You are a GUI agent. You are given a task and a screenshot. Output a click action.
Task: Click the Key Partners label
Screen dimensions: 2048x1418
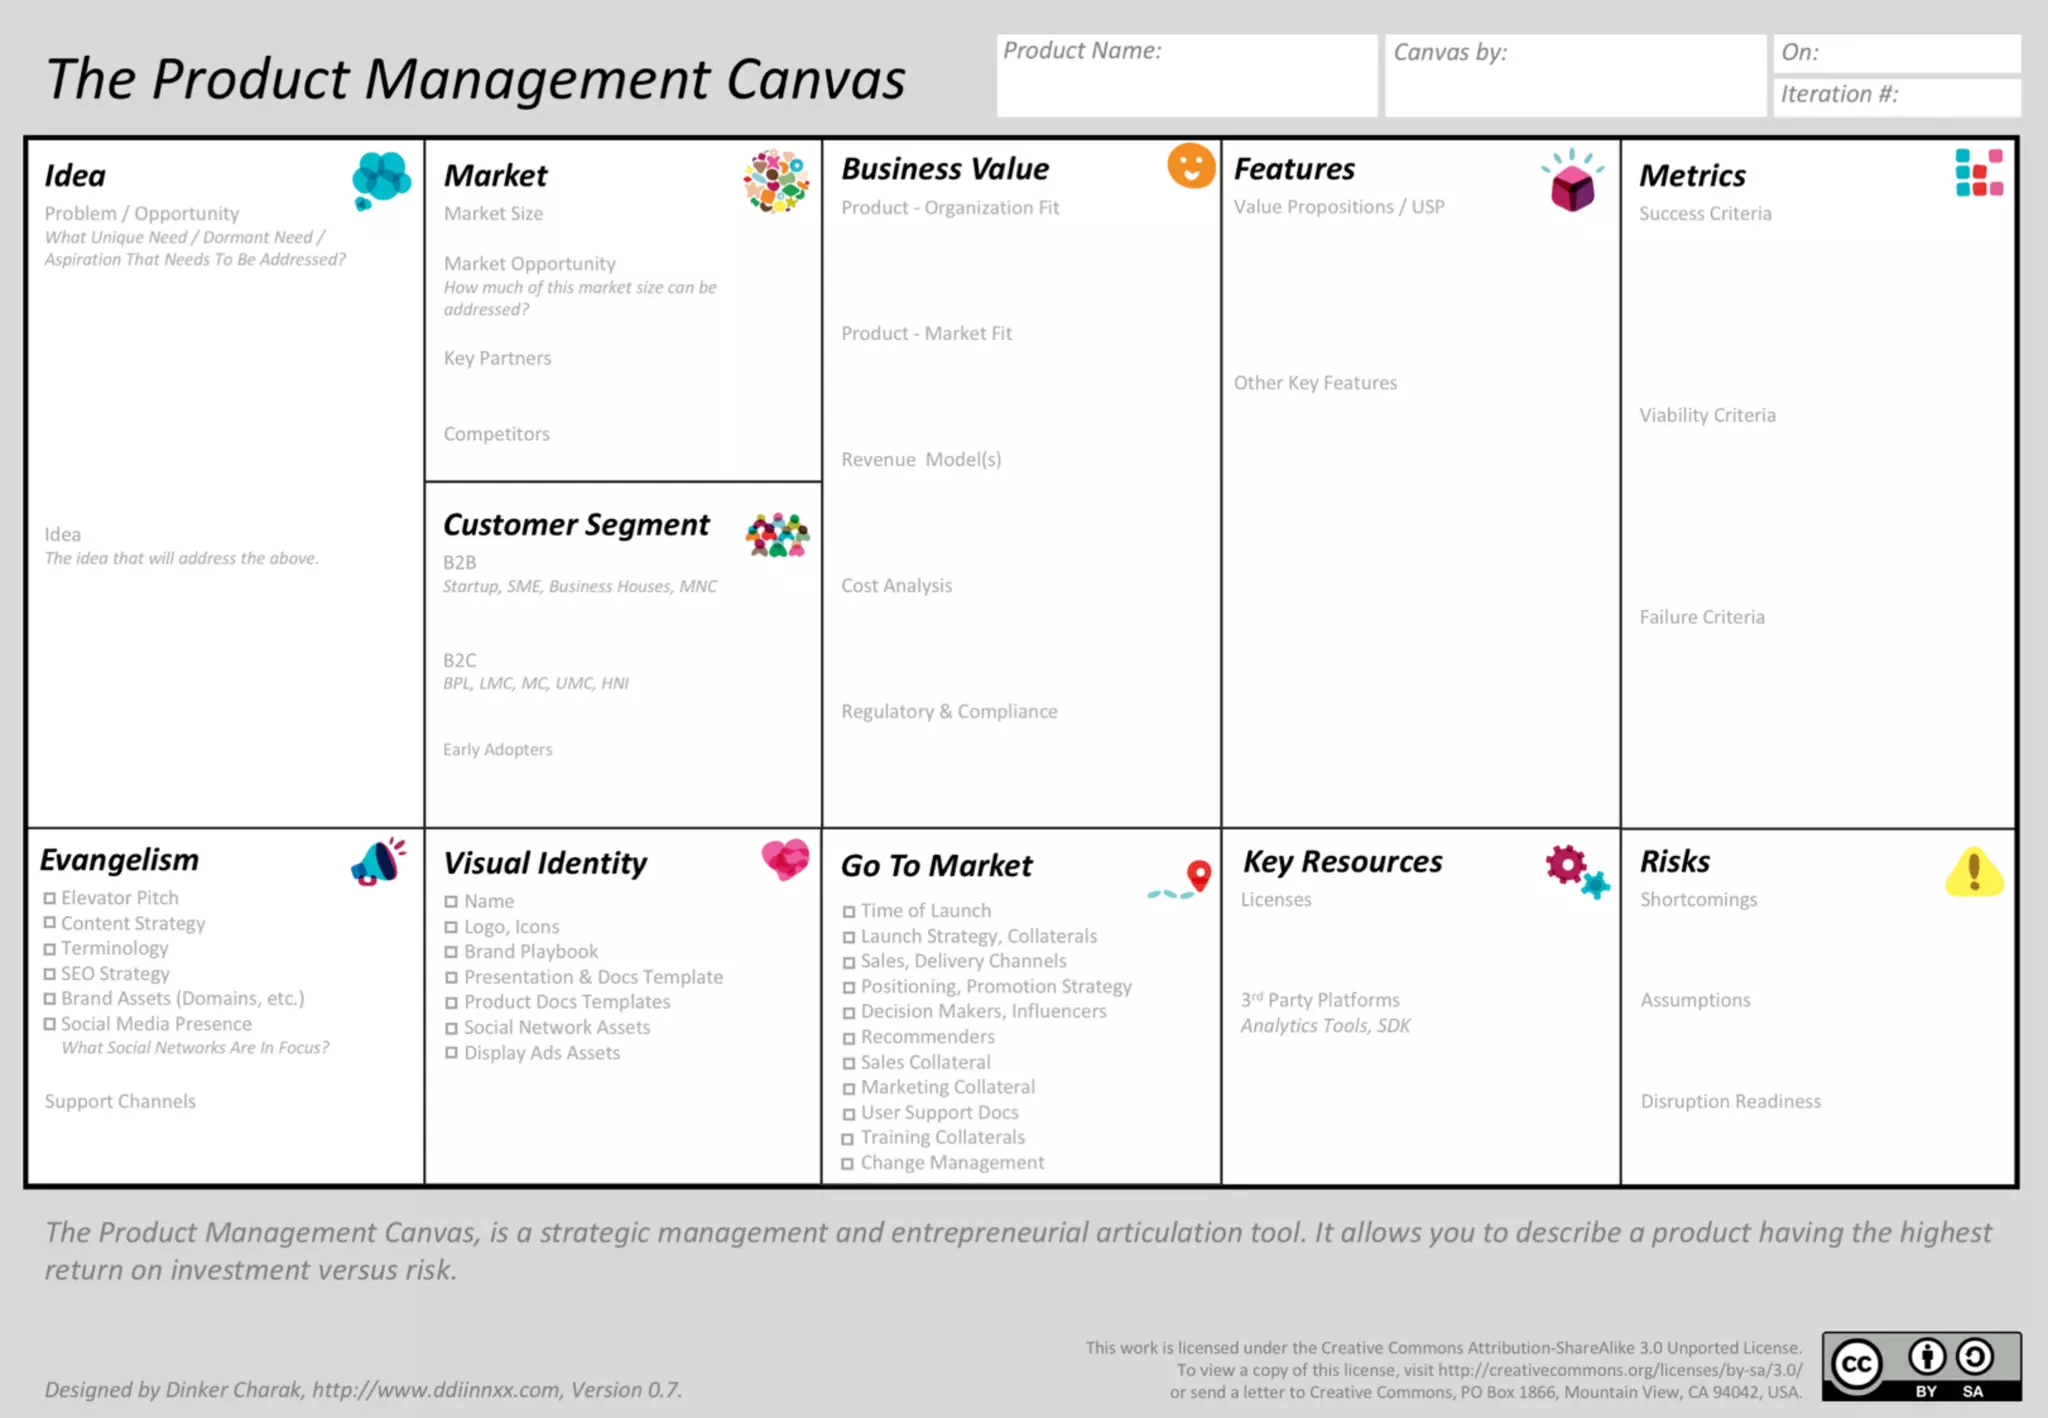[x=497, y=358]
